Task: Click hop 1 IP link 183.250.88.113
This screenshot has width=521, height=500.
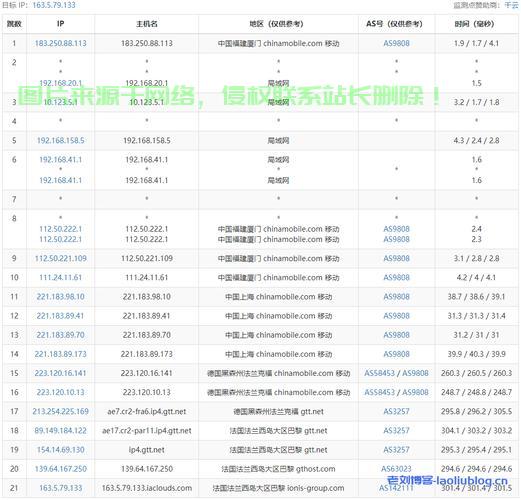Action: pos(61,43)
